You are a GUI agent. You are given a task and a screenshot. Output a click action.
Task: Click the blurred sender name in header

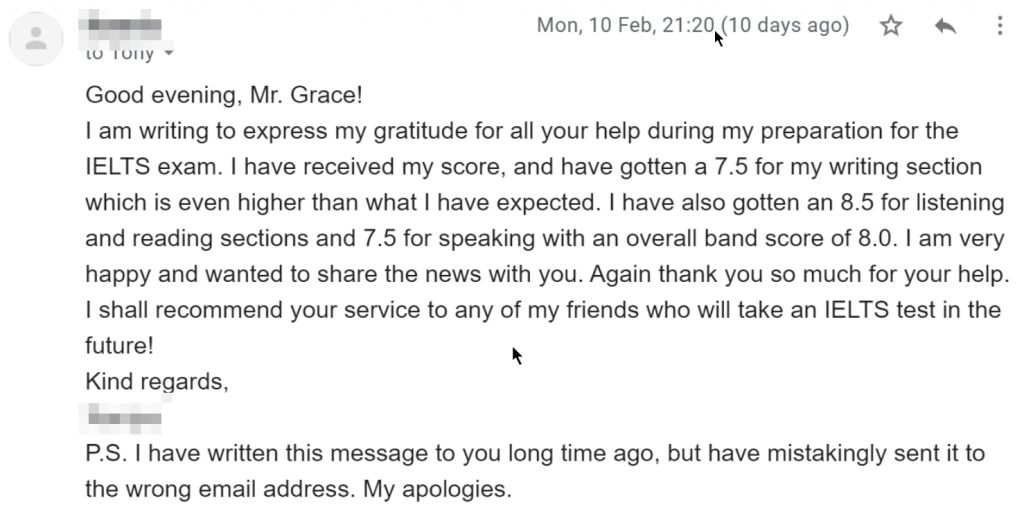(x=120, y=25)
